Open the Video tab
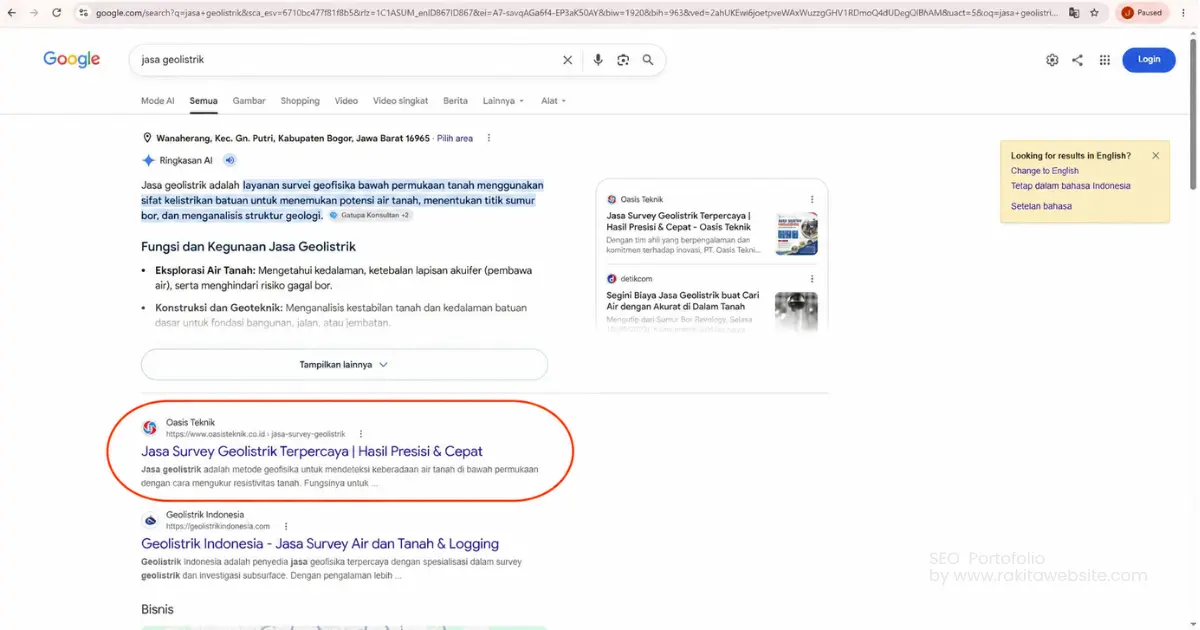This screenshot has height=630, width=1200. (x=346, y=101)
